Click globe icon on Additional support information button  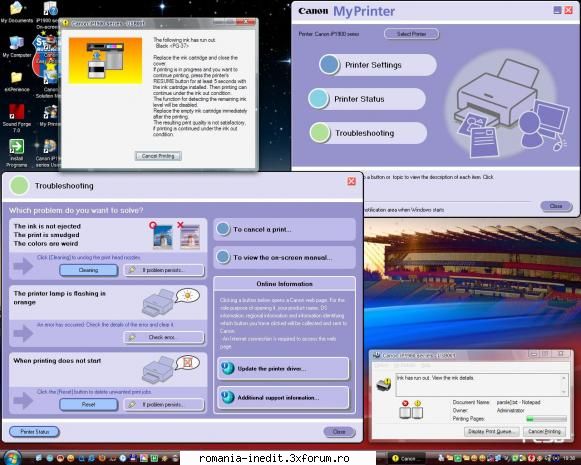[x=228, y=397]
